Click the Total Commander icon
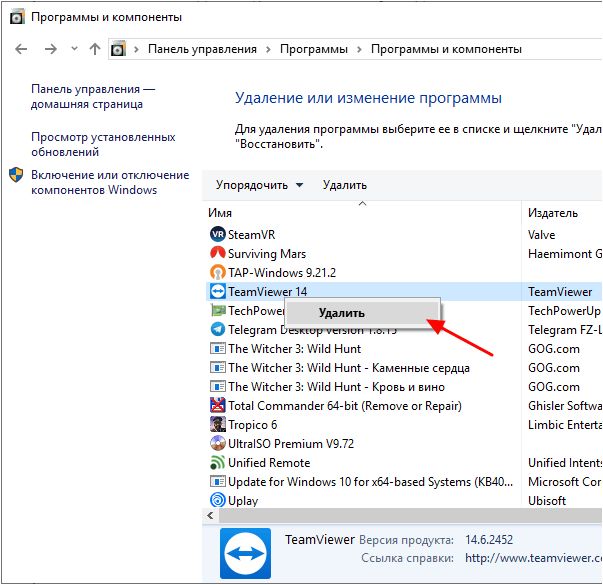Image resolution: width=603 pixels, height=585 pixels. coord(218,405)
